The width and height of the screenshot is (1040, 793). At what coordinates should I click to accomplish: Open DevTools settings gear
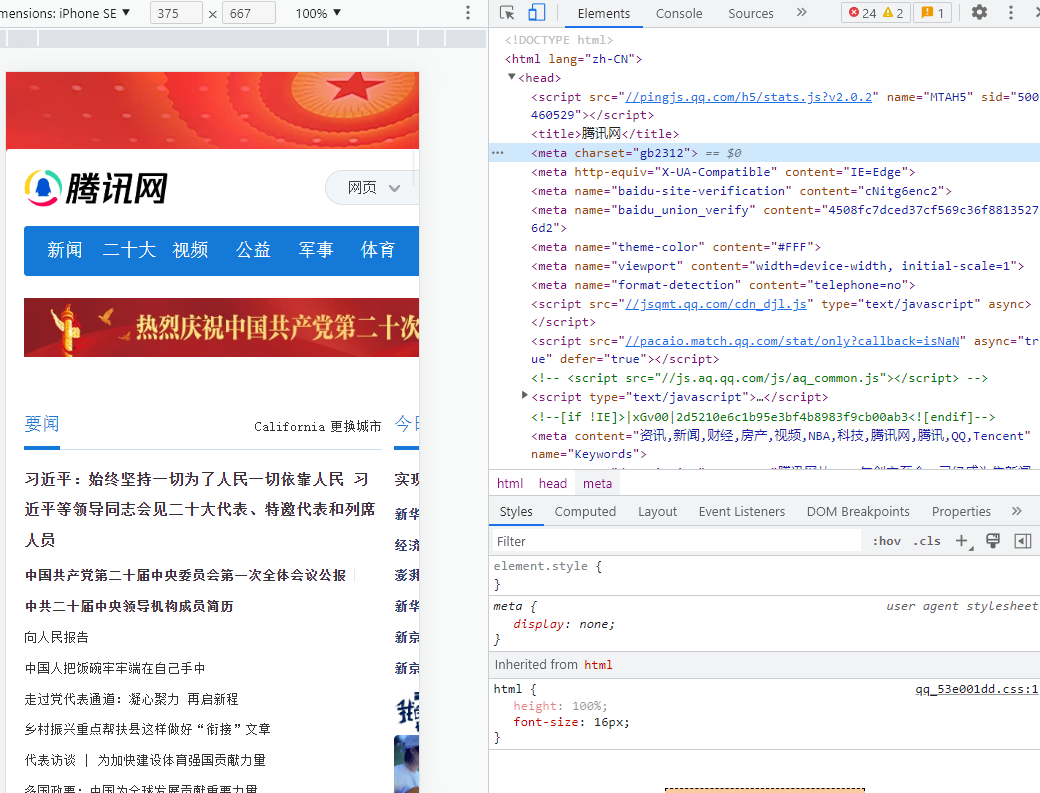coord(979,13)
